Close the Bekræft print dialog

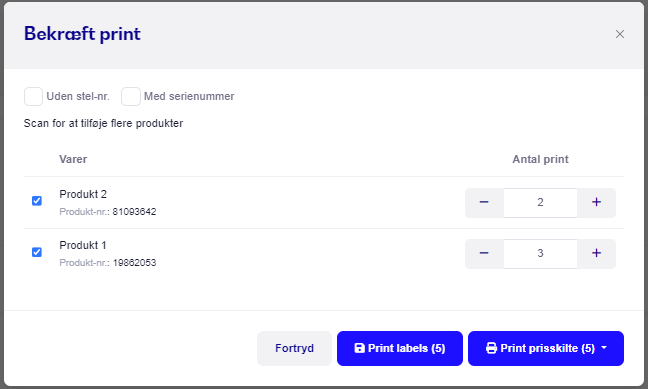click(619, 34)
